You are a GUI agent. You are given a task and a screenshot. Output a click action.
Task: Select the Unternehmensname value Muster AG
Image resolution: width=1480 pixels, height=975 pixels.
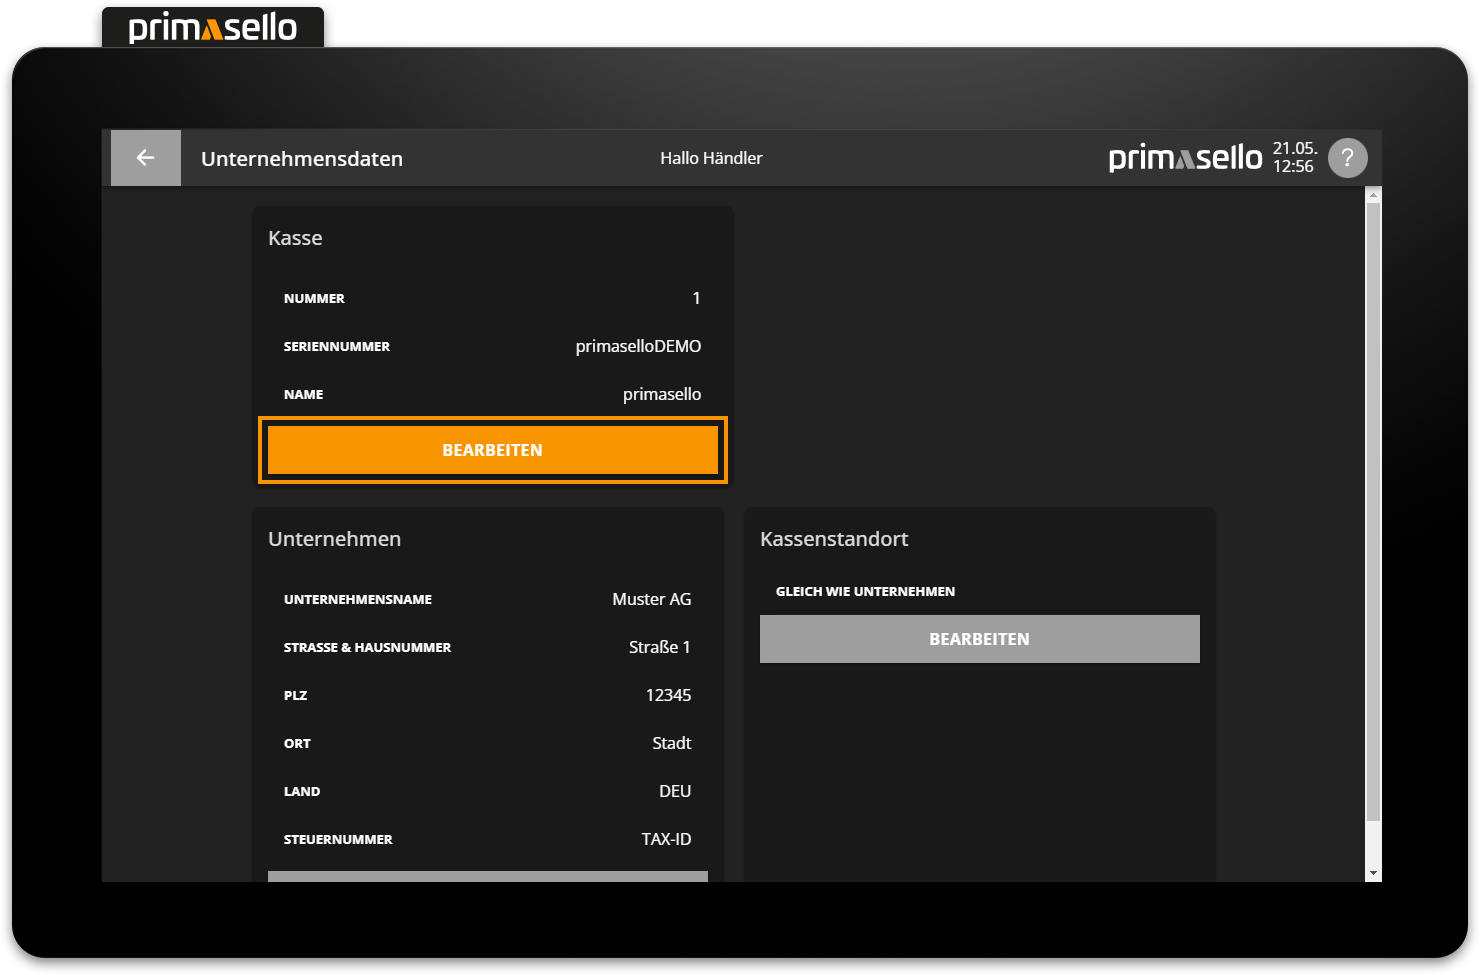point(651,599)
